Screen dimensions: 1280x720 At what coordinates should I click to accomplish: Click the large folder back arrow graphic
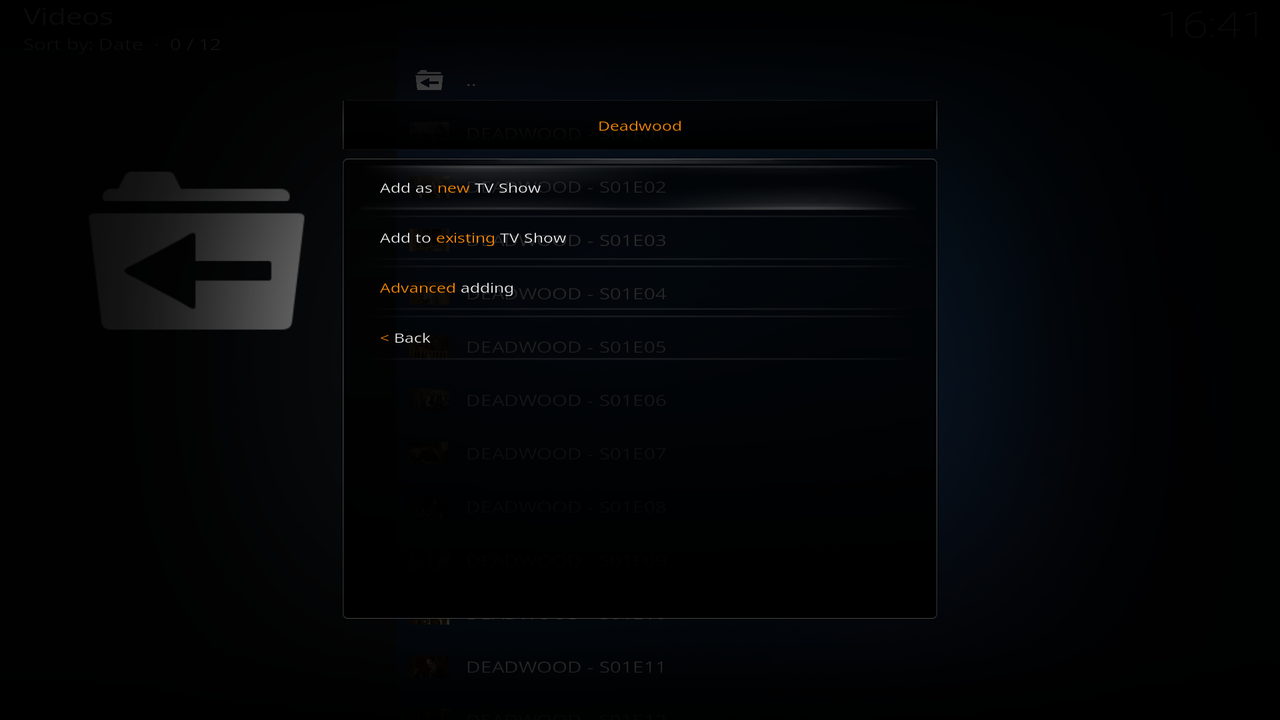click(197, 251)
